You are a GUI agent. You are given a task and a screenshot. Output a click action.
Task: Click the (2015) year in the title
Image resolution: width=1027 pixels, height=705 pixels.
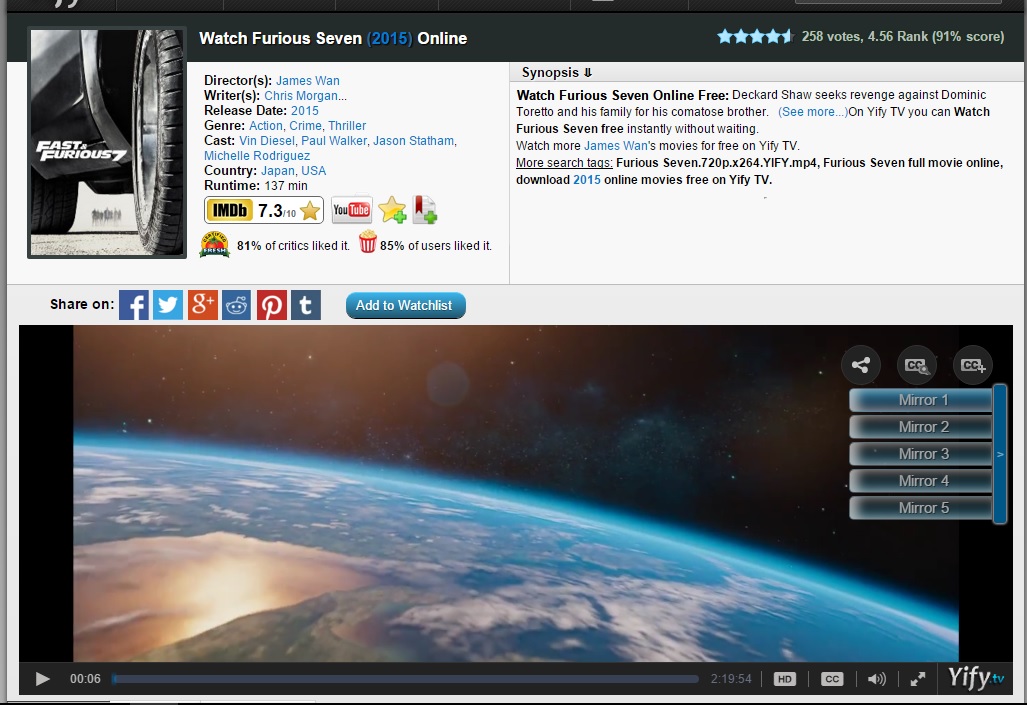click(390, 39)
